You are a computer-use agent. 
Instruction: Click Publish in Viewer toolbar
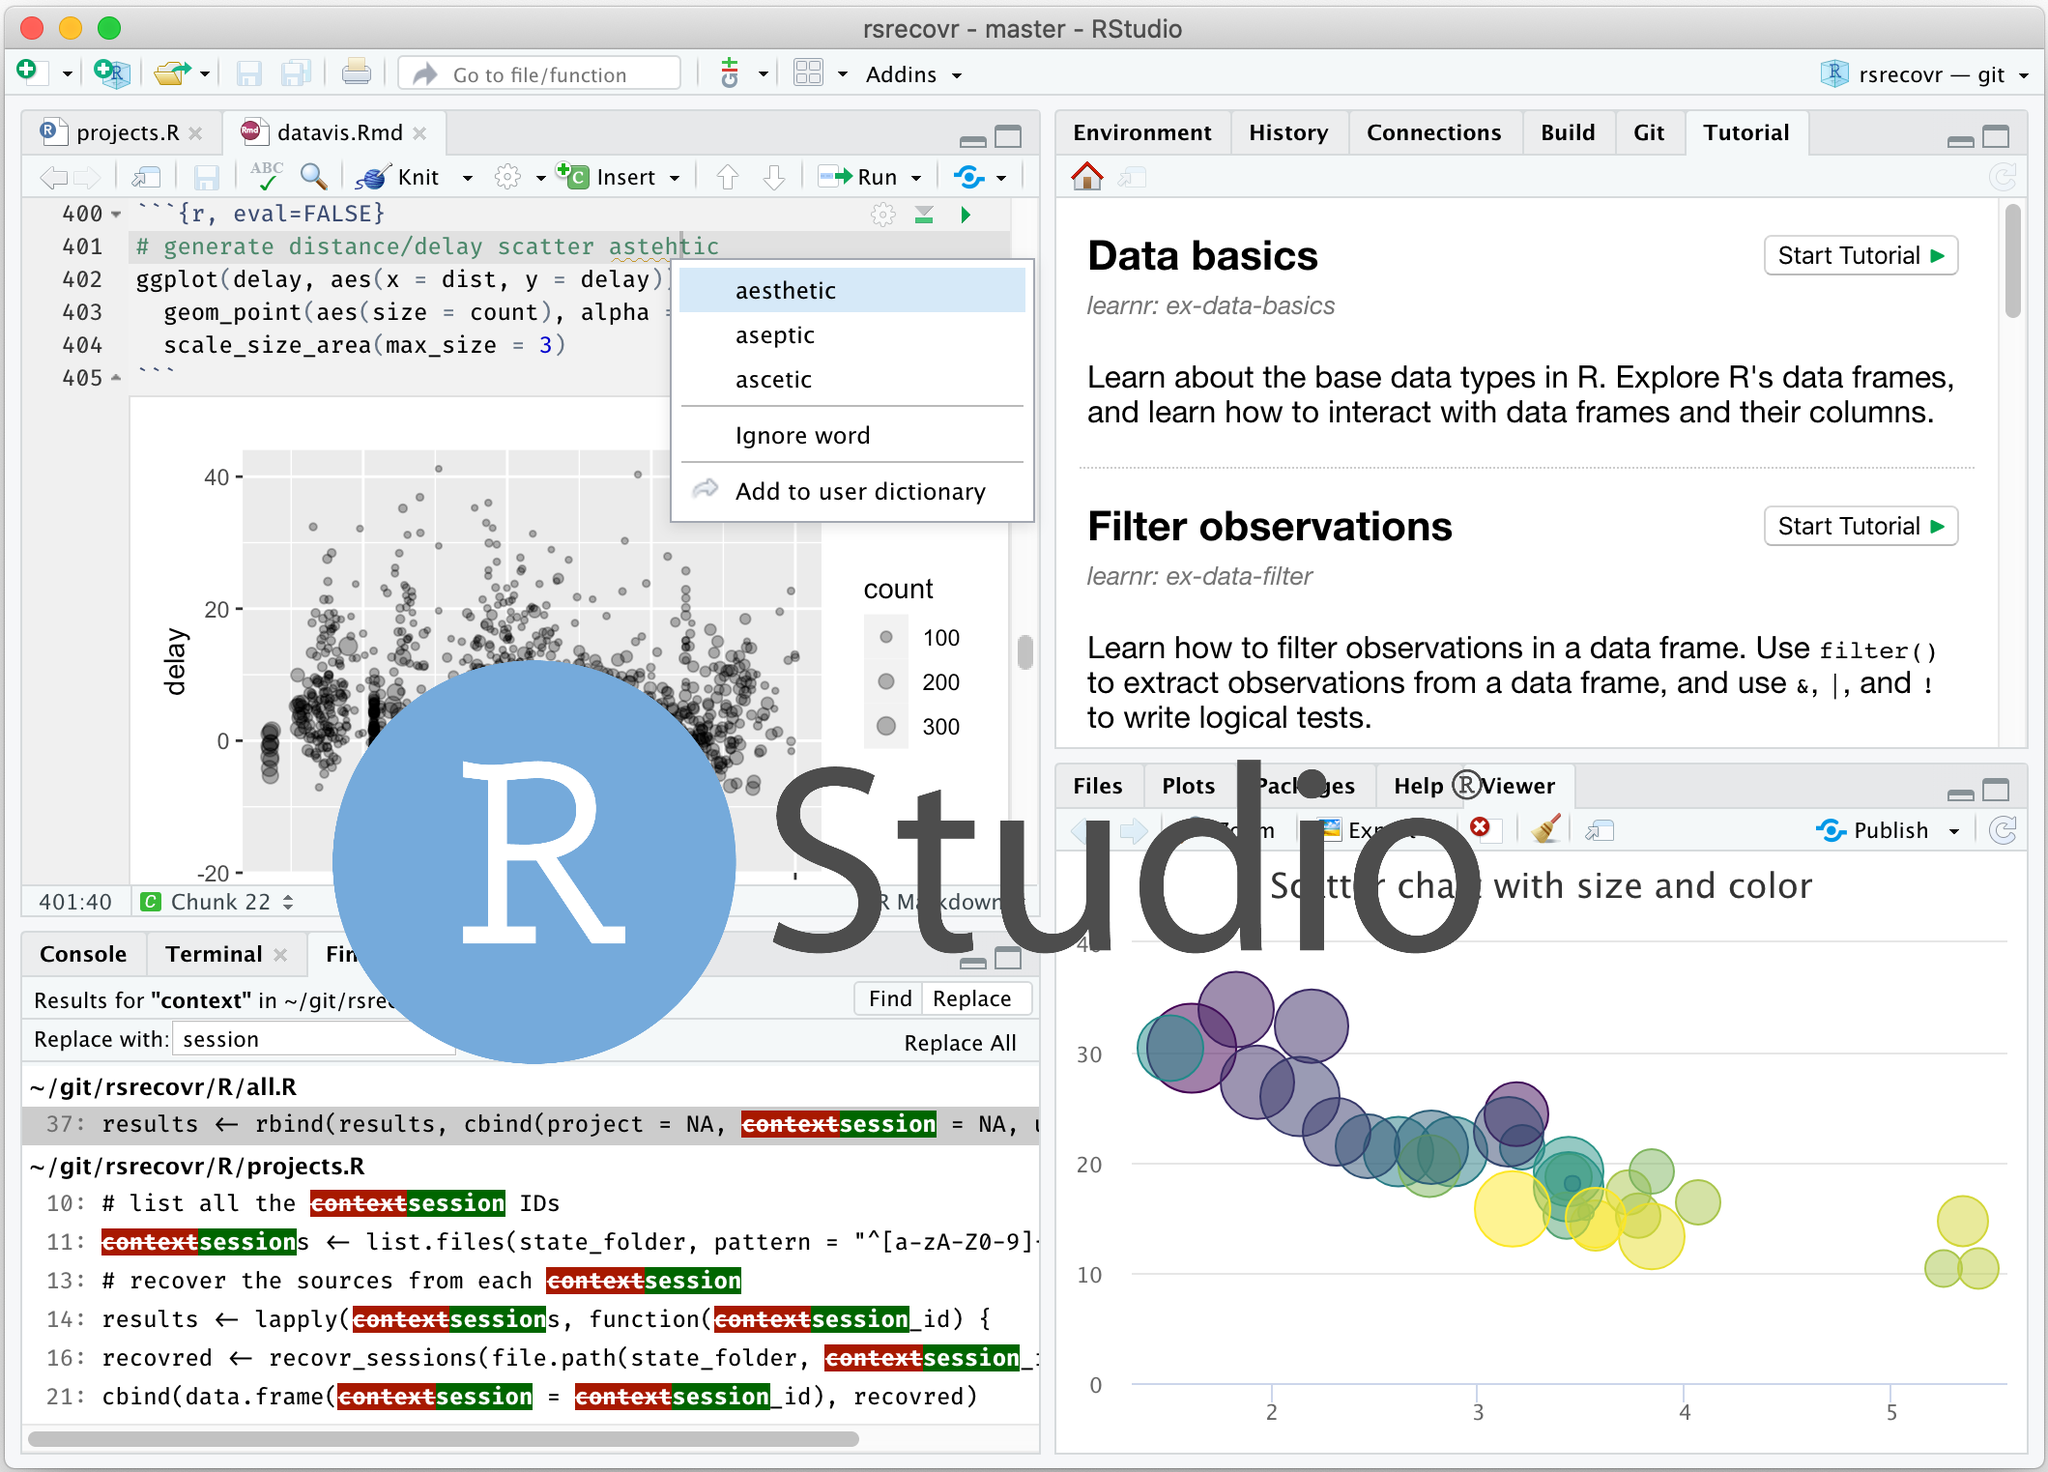(x=1872, y=830)
